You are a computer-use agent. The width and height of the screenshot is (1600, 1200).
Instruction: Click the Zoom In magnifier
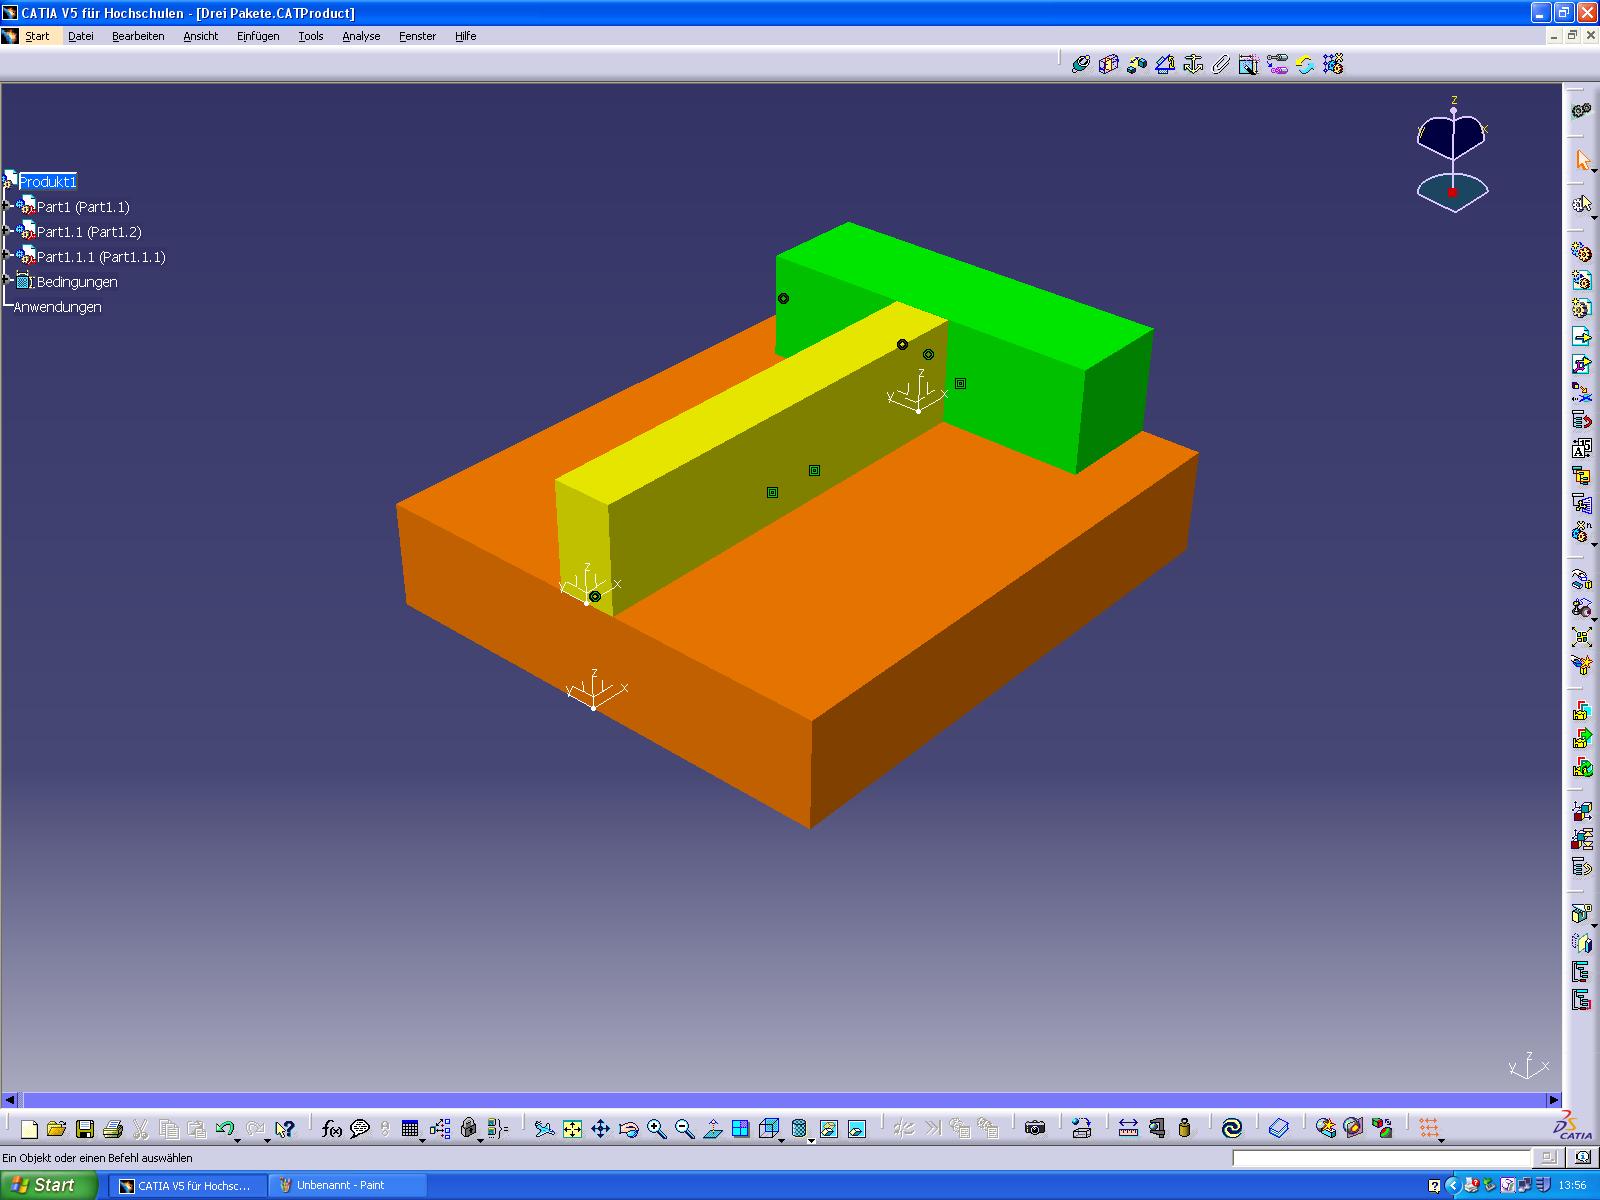(656, 1129)
